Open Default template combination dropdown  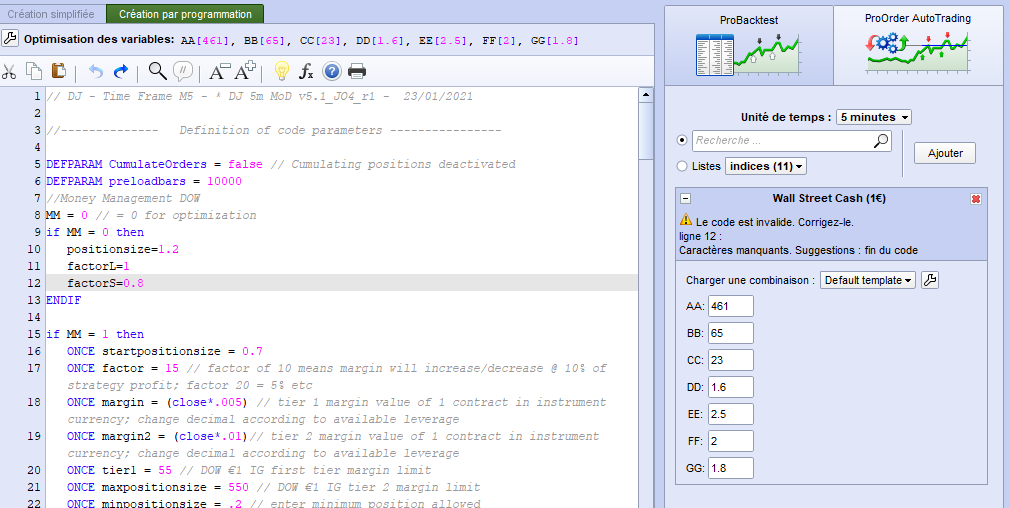tap(867, 280)
